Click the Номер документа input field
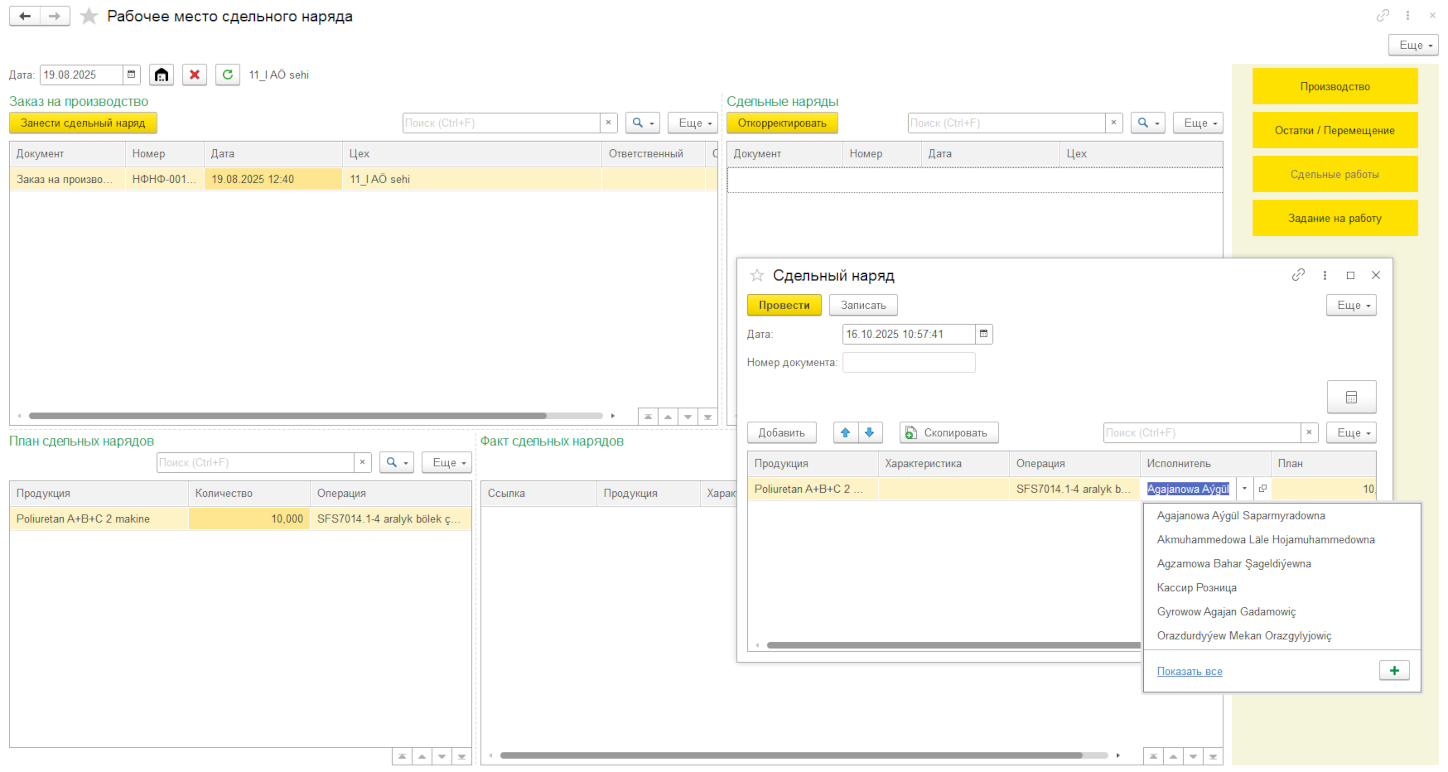 pyautogui.click(x=908, y=362)
